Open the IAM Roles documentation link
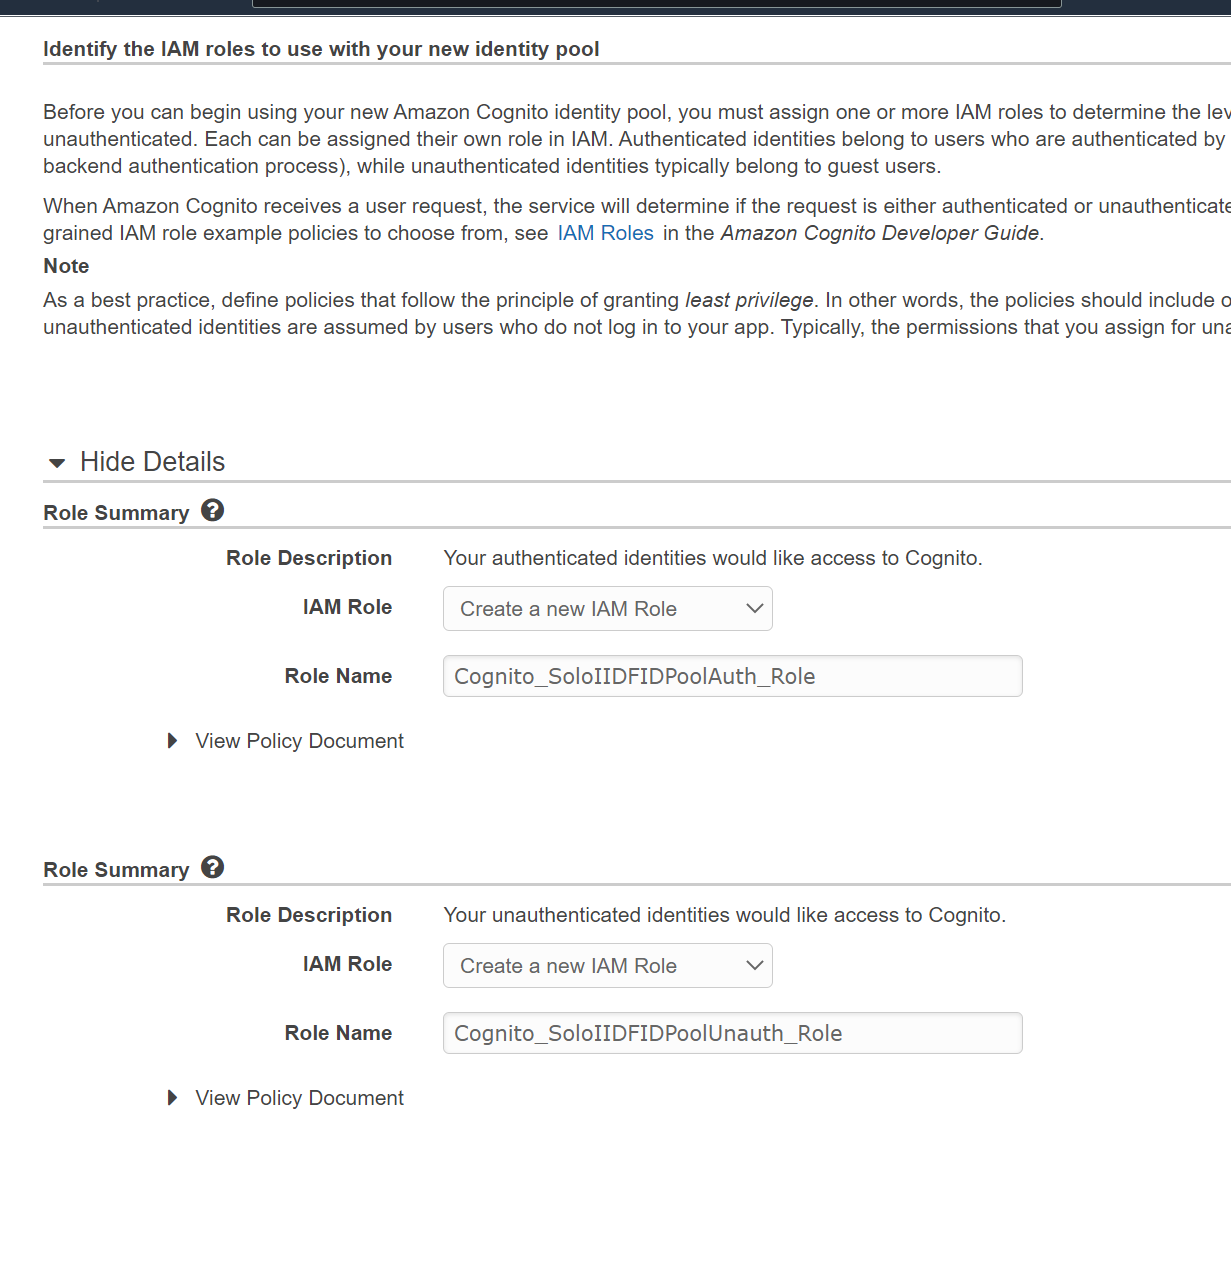This screenshot has height=1272, width=1231. pyautogui.click(x=605, y=233)
